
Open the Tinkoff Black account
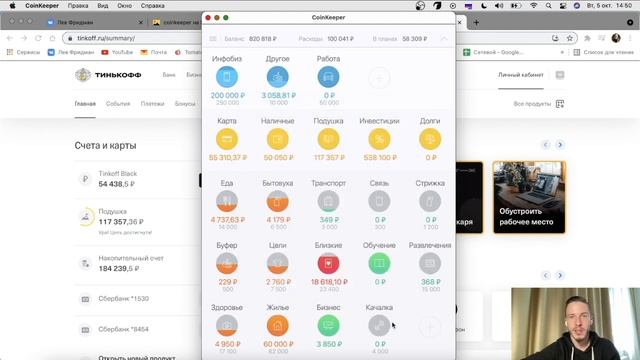(x=138, y=179)
